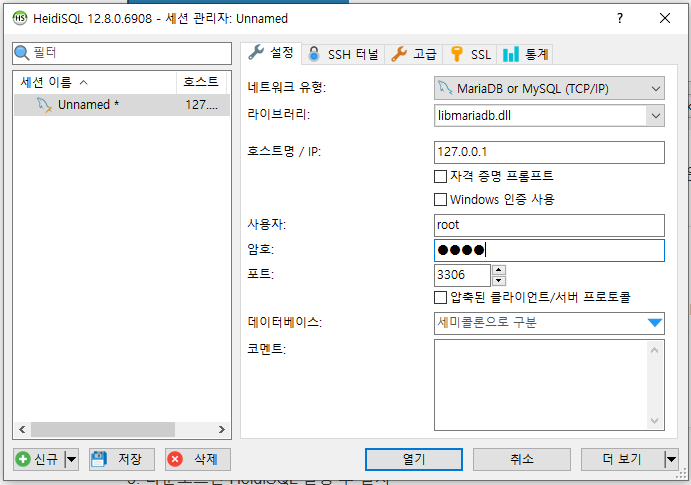The image size is (691, 485).
Task: Click the dolphin icon in network type
Action: [x=445, y=88]
